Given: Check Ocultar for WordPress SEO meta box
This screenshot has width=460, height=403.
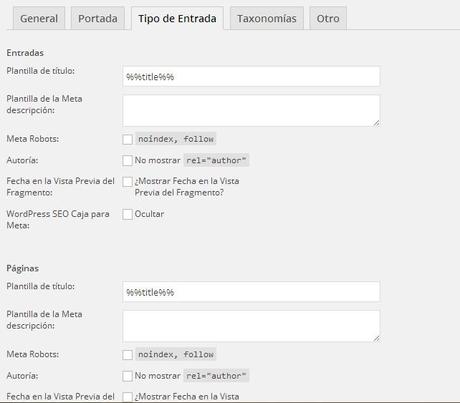Looking at the screenshot, I should point(127,214).
